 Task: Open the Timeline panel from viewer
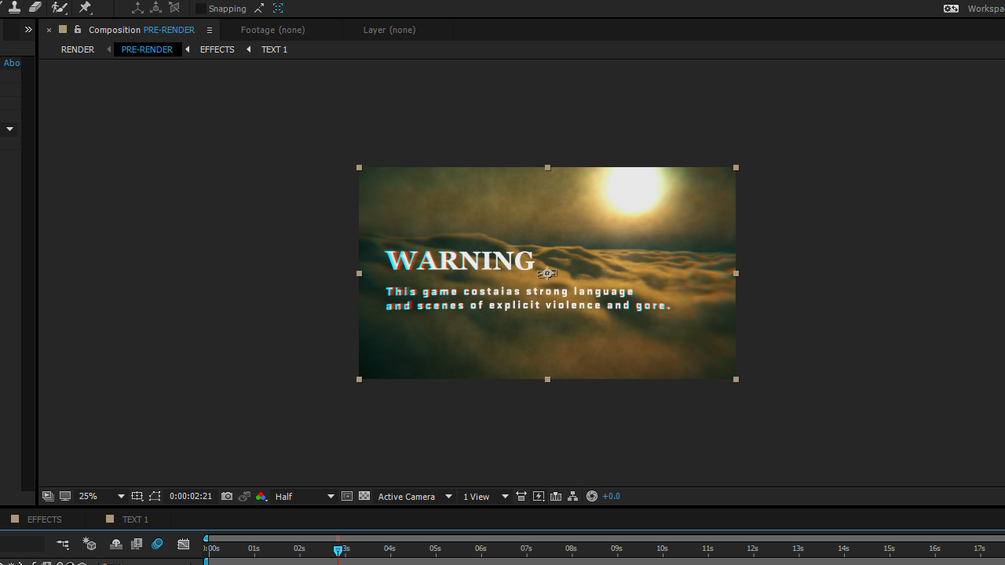pyautogui.click(x=556, y=496)
